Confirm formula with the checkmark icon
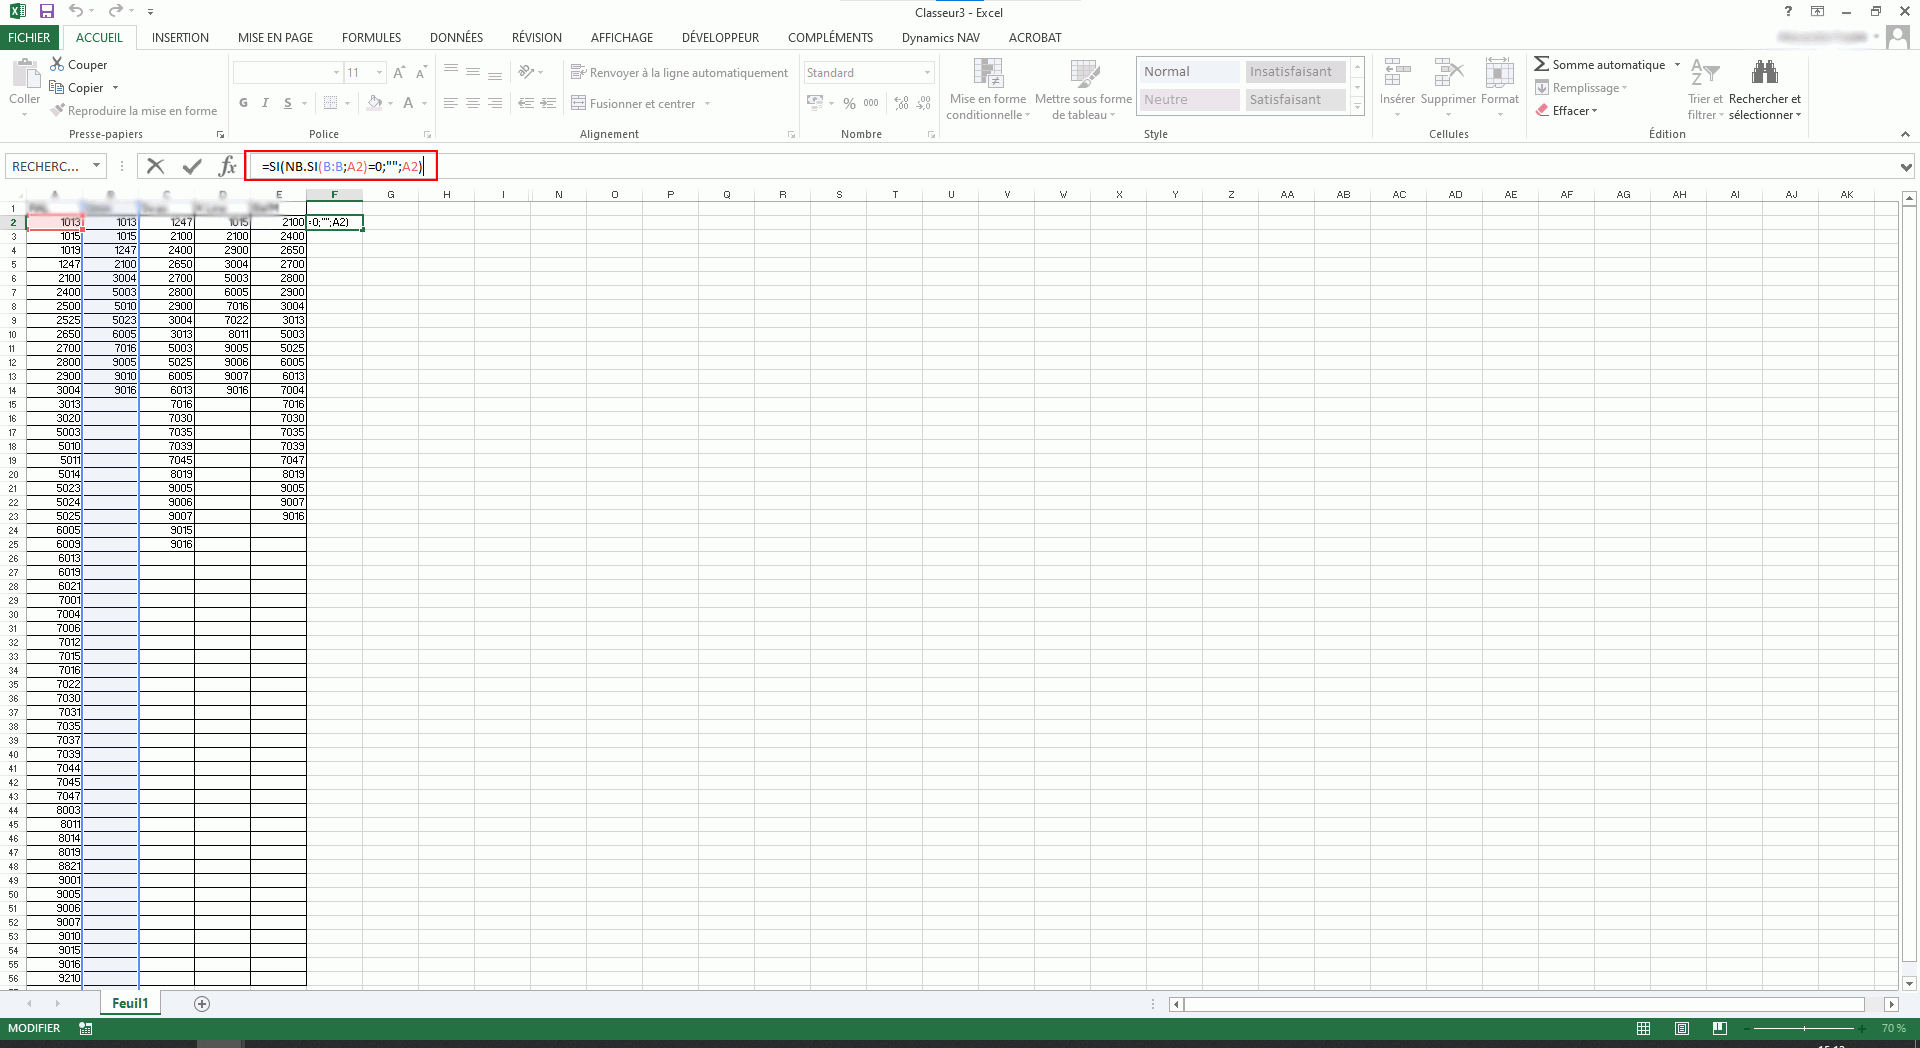This screenshot has width=1920, height=1048. [x=192, y=166]
